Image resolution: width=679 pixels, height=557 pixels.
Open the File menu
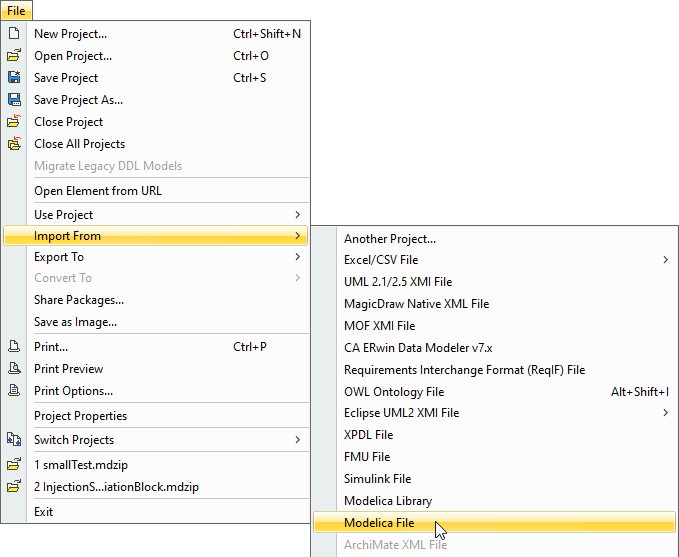(x=16, y=10)
